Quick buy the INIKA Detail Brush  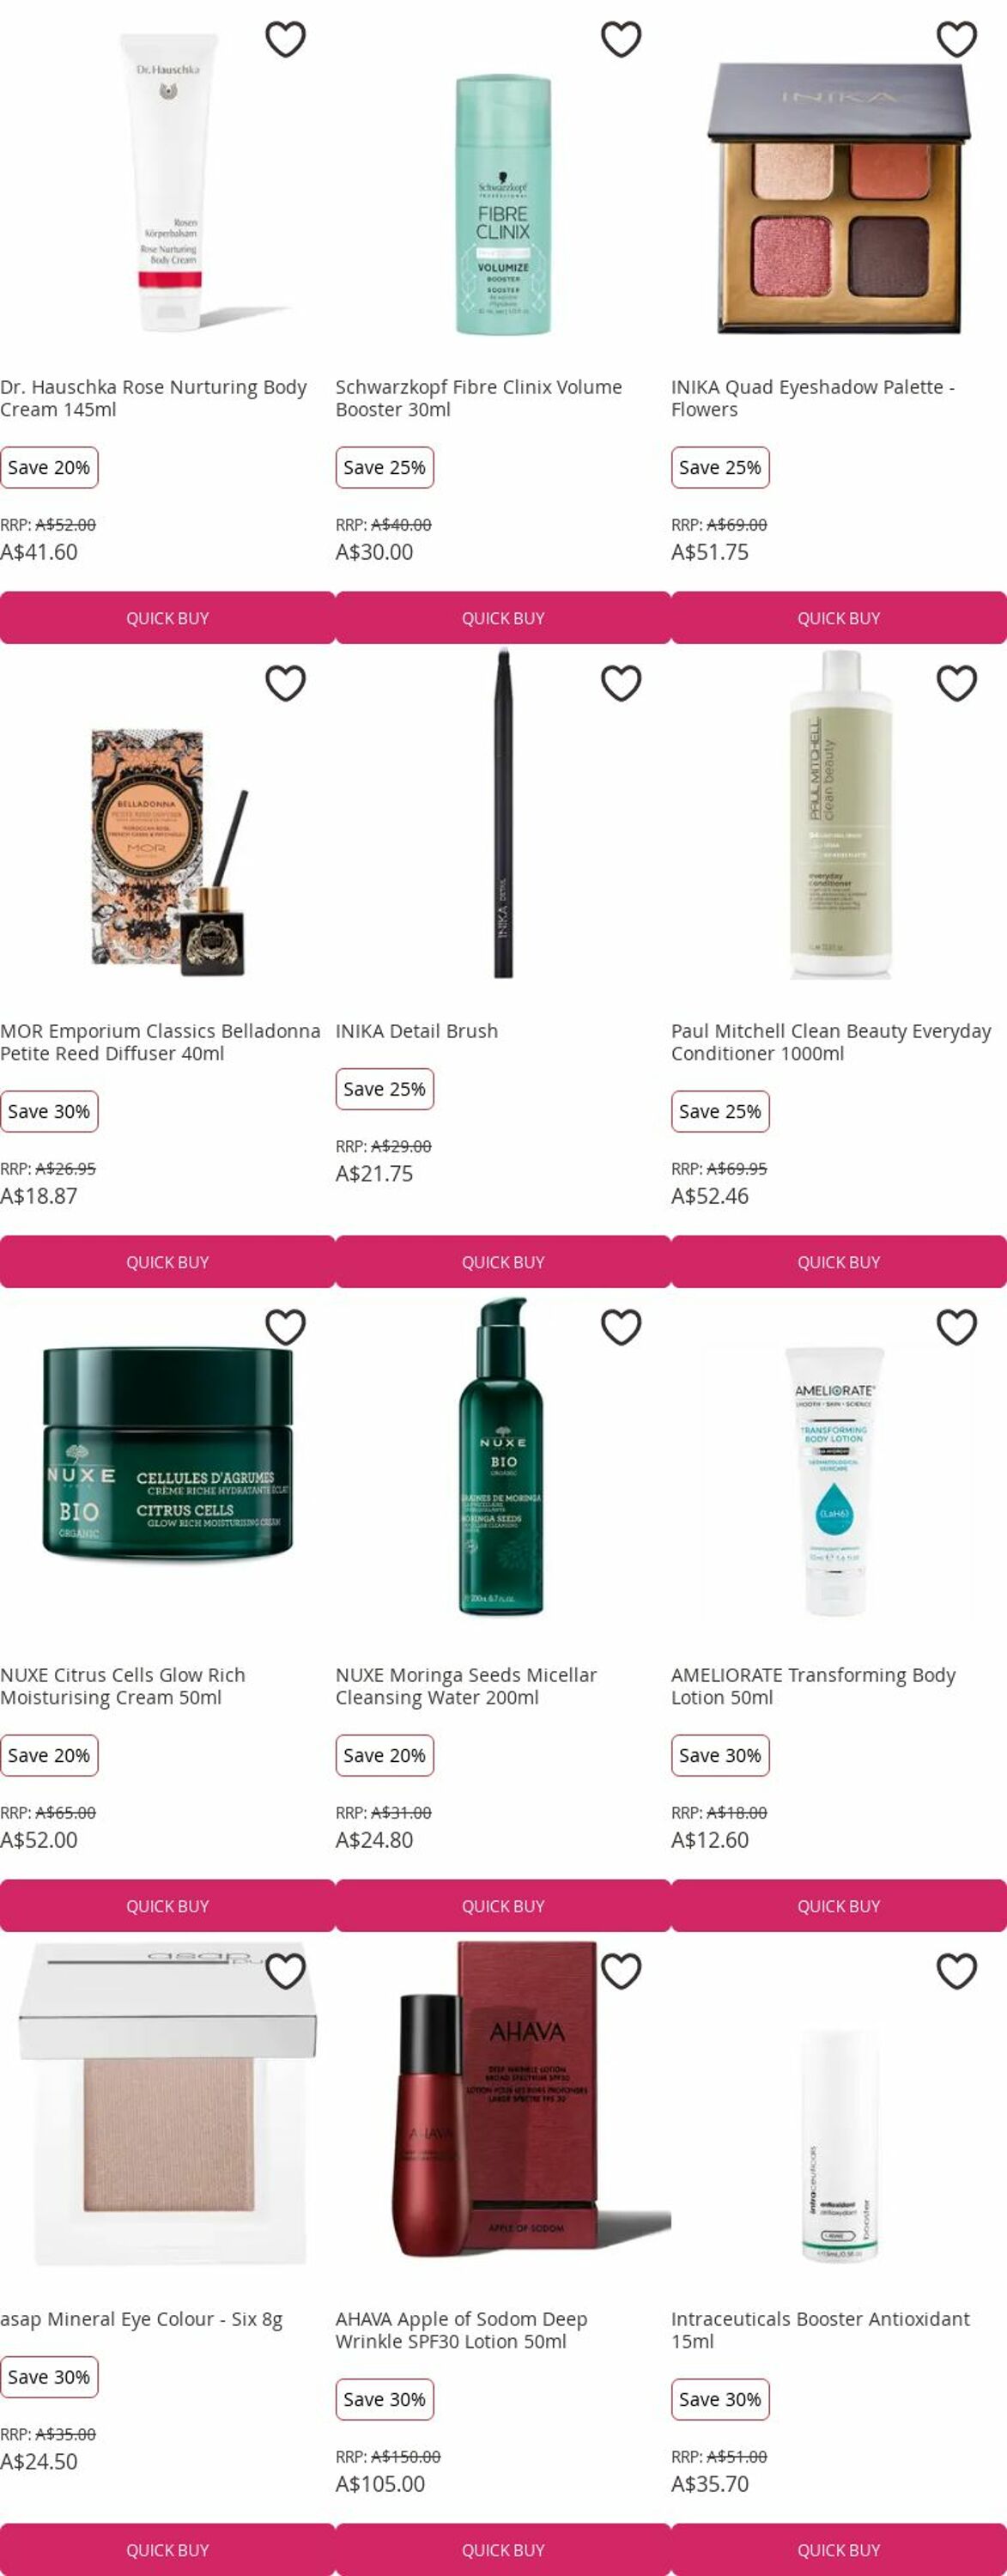coord(503,1262)
